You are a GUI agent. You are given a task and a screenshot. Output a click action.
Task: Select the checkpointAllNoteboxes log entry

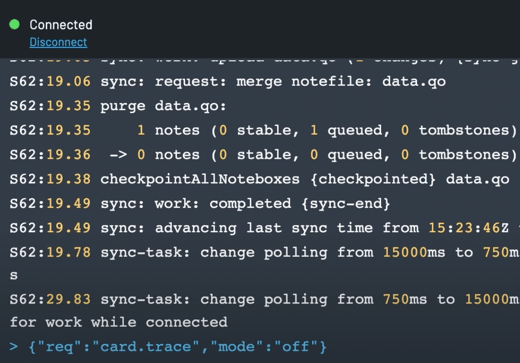[x=260, y=179]
